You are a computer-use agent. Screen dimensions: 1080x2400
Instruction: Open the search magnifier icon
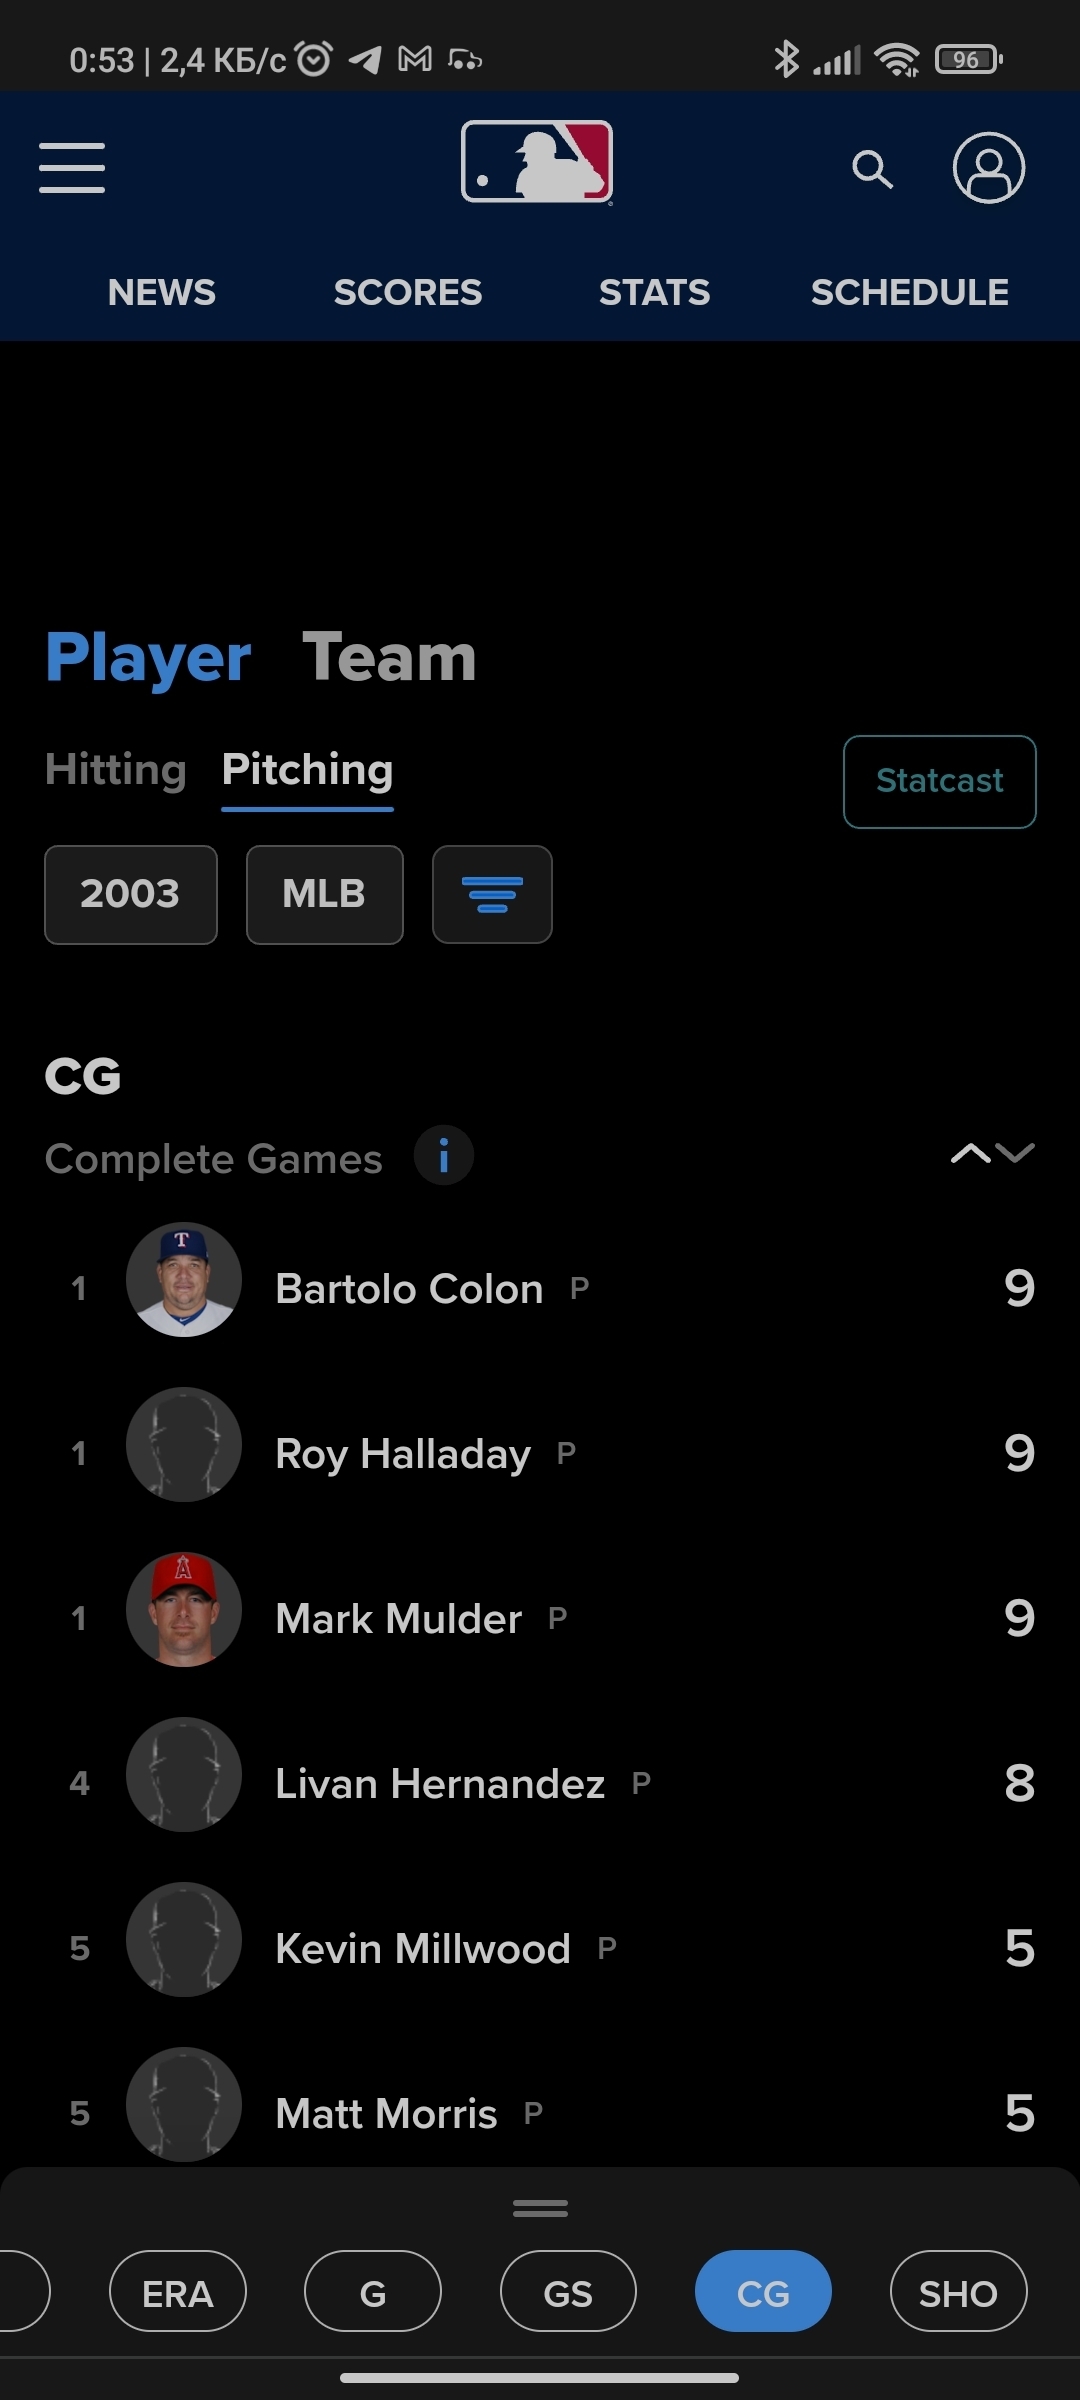(x=872, y=169)
